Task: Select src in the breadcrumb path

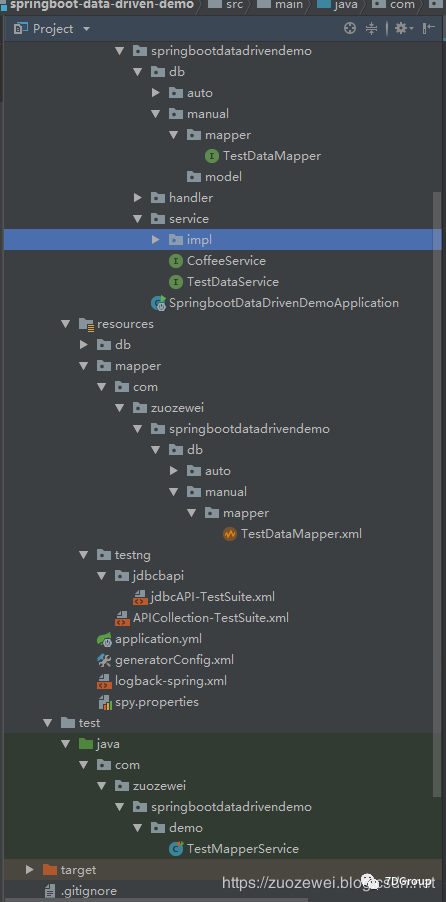Action: point(232,5)
